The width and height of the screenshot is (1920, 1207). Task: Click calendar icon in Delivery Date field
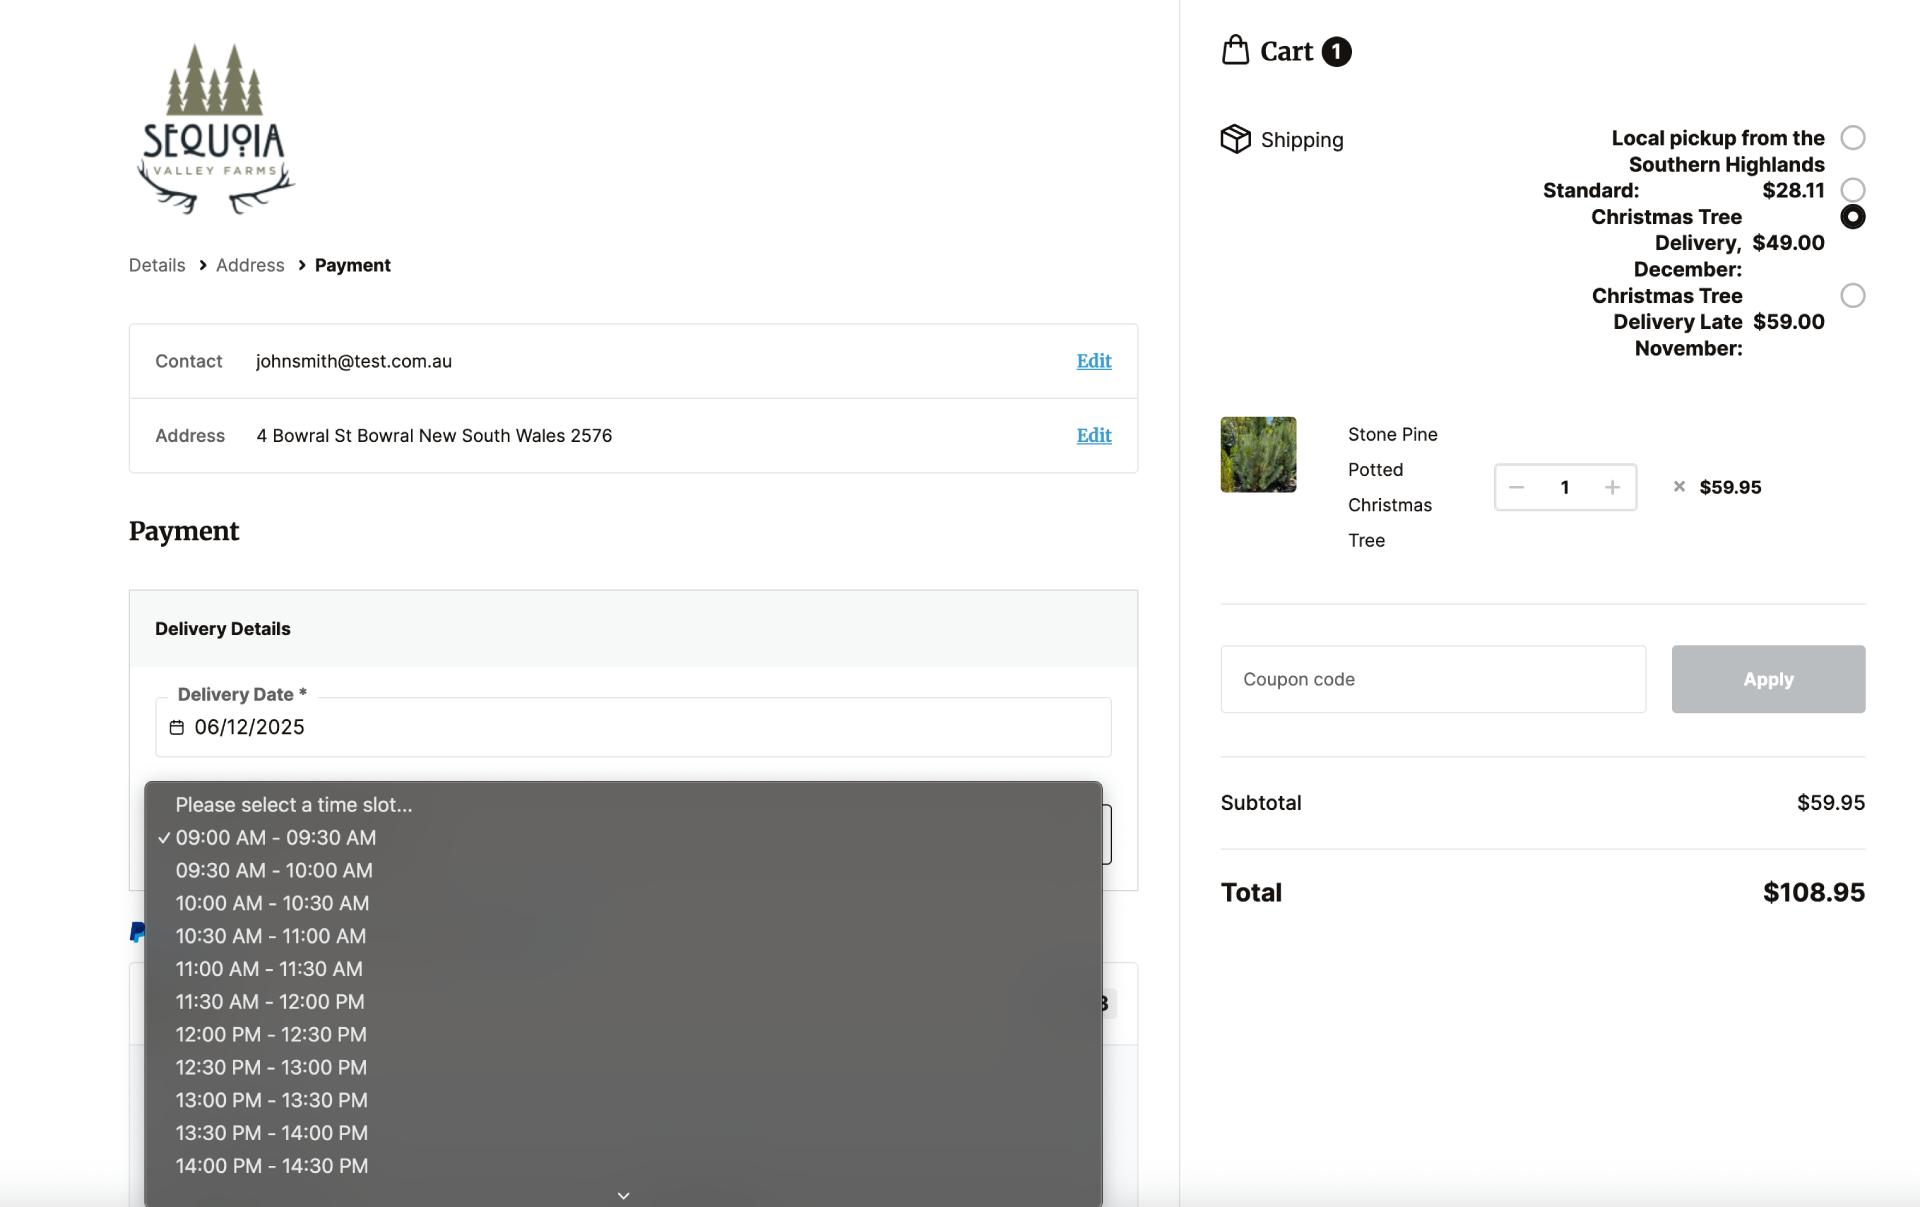177,728
